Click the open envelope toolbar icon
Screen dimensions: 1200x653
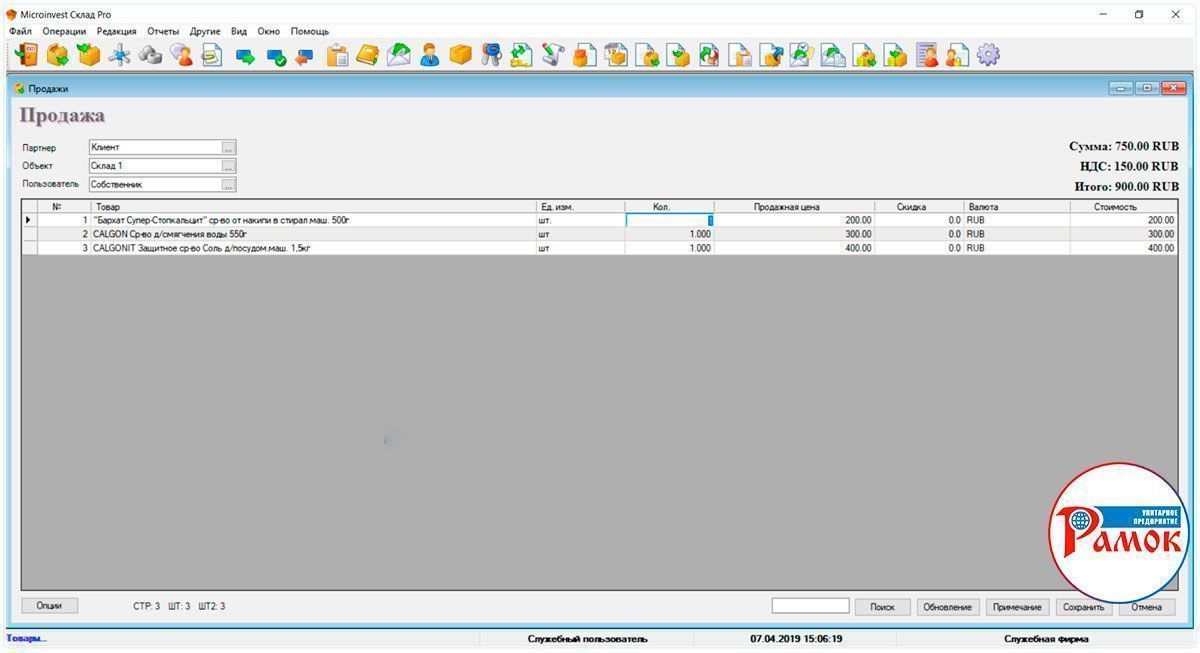click(399, 55)
